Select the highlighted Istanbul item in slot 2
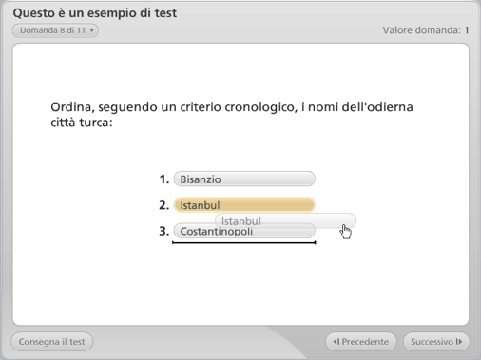The height and width of the screenshot is (360, 481). (x=244, y=205)
